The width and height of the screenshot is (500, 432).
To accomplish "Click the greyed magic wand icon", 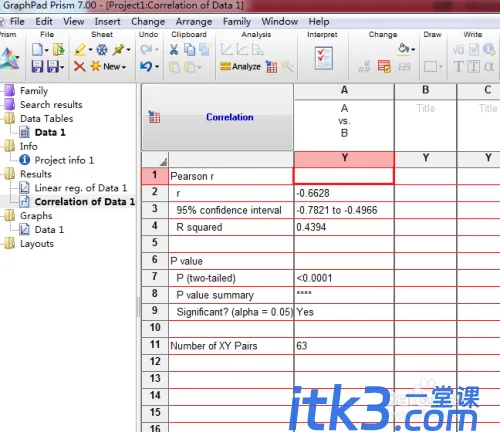I will [287, 66].
